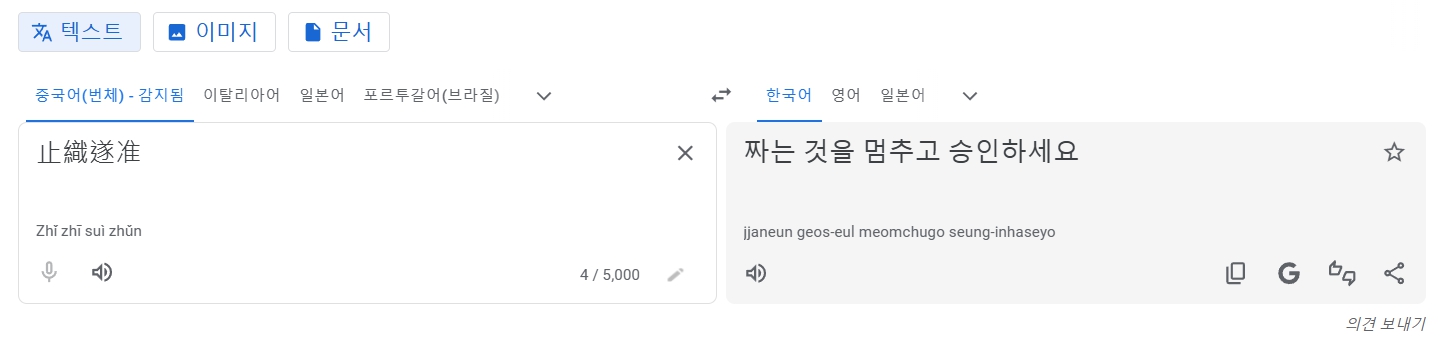This screenshot has height=361, width=1446.
Task: Search the translation on Google
Action: (1288, 273)
